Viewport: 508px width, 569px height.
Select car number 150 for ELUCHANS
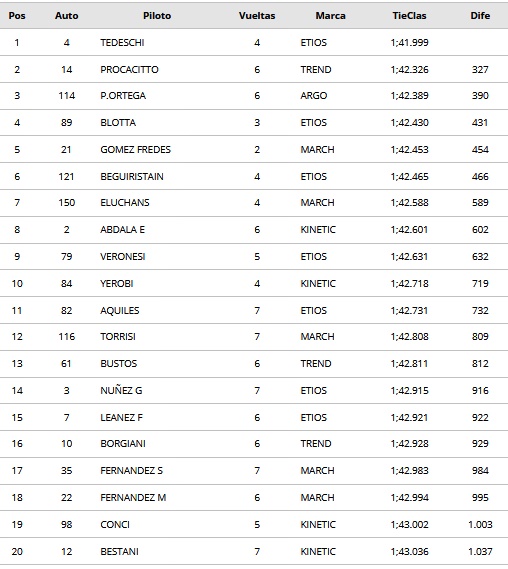(x=66, y=202)
